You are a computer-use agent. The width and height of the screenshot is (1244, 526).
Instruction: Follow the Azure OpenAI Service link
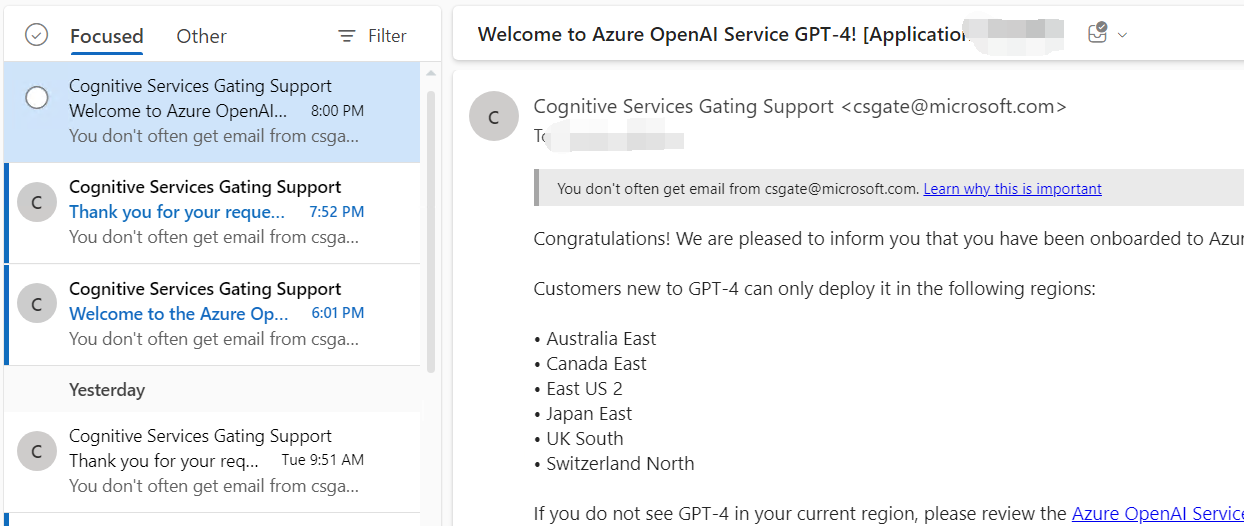[x=1157, y=513]
